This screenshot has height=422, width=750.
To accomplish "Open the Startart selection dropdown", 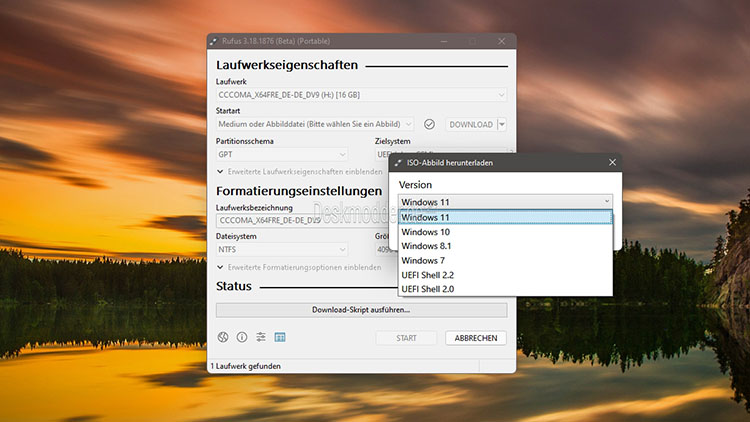I will point(315,124).
